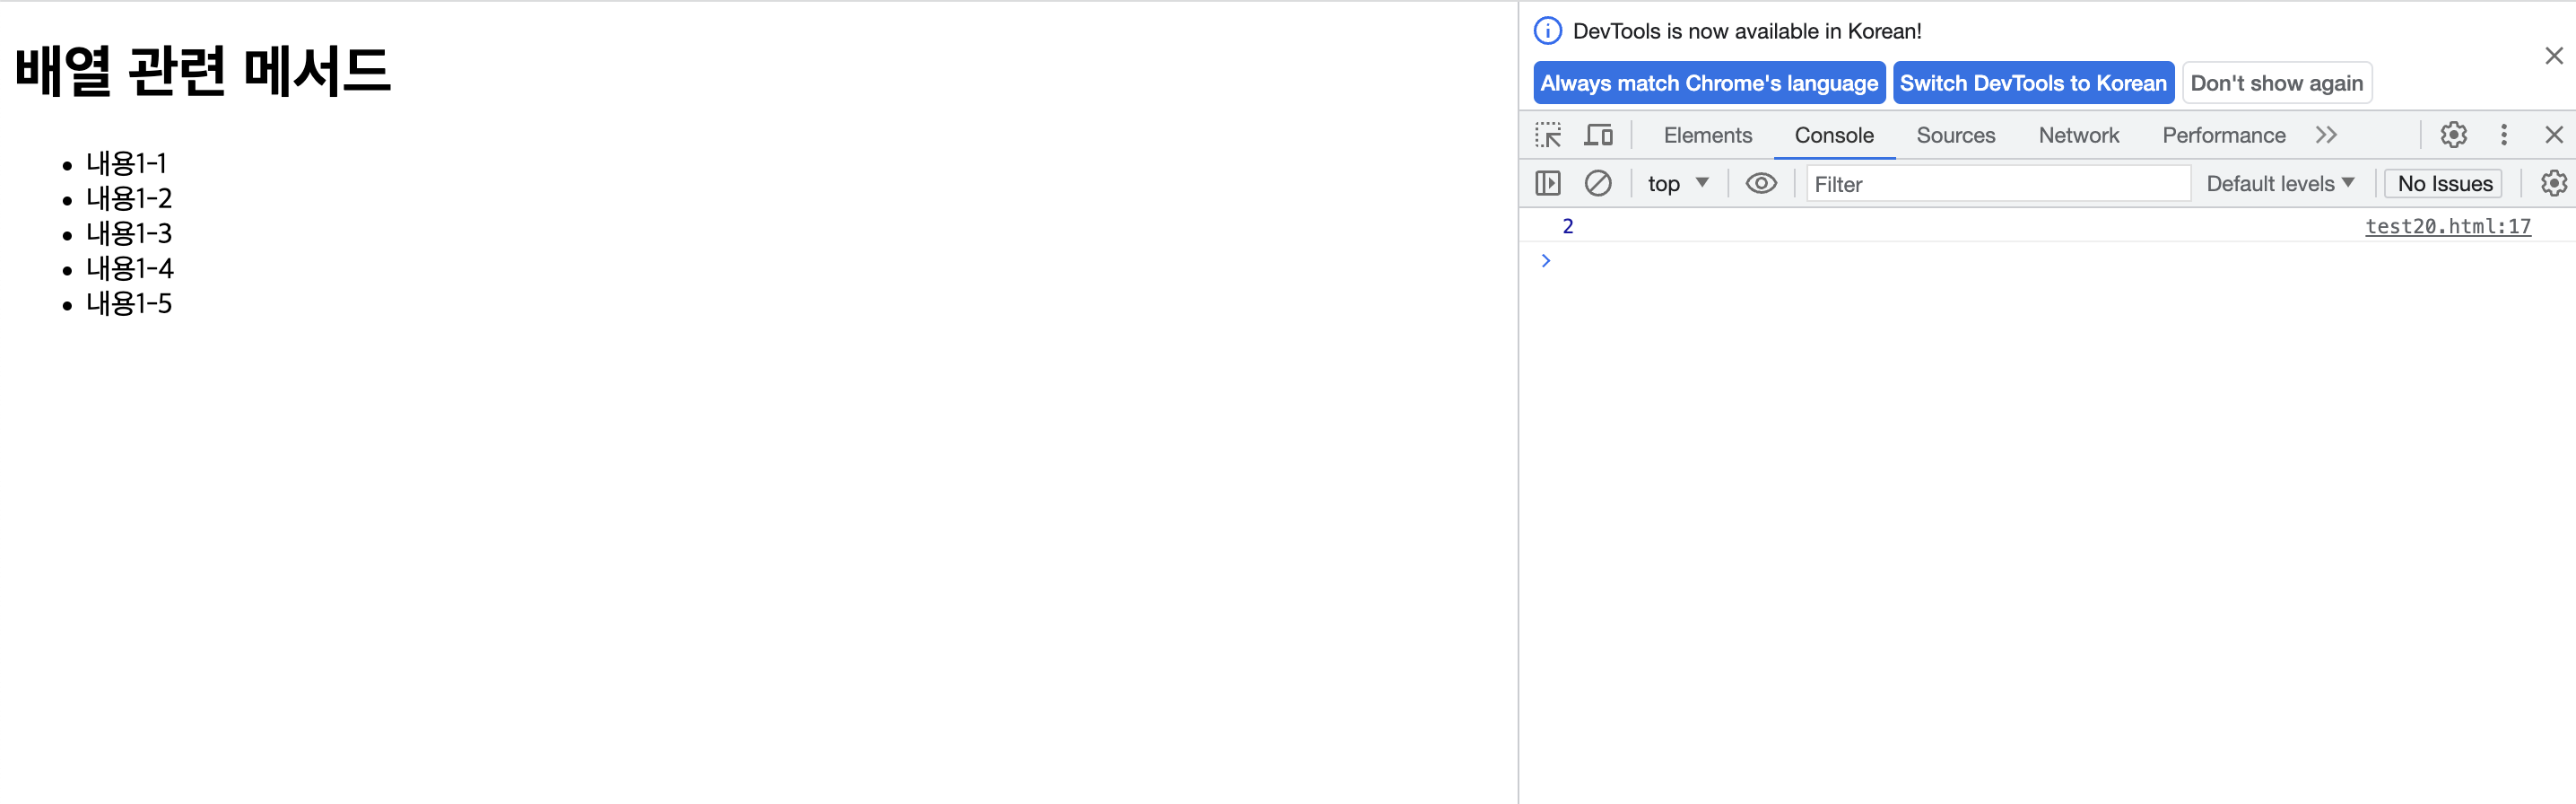Activate the inspect element picker icon
This screenshot has width=2576, height=804.
click(1548, 135)
